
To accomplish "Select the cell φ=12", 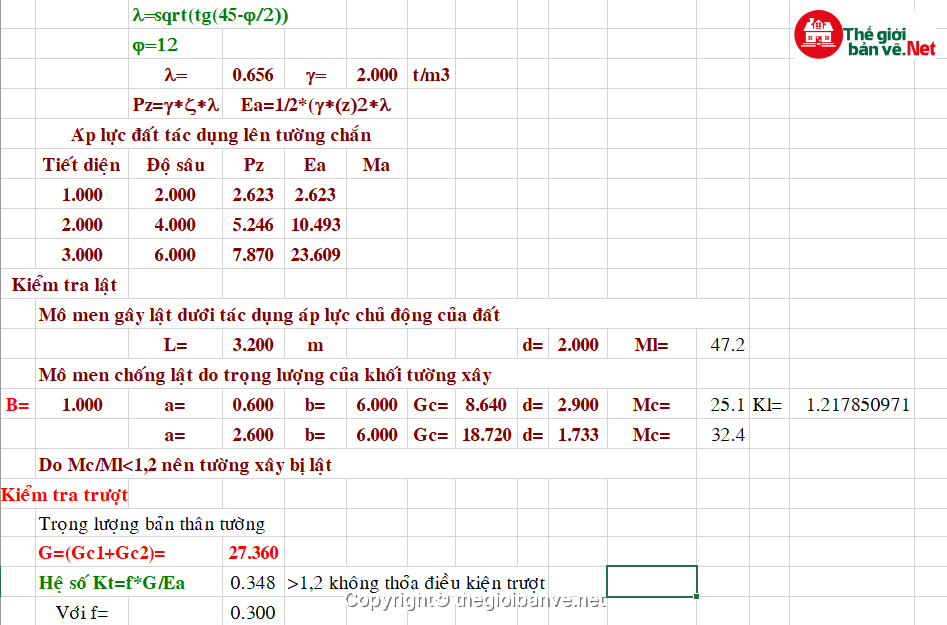I will (x=155, y=45).
